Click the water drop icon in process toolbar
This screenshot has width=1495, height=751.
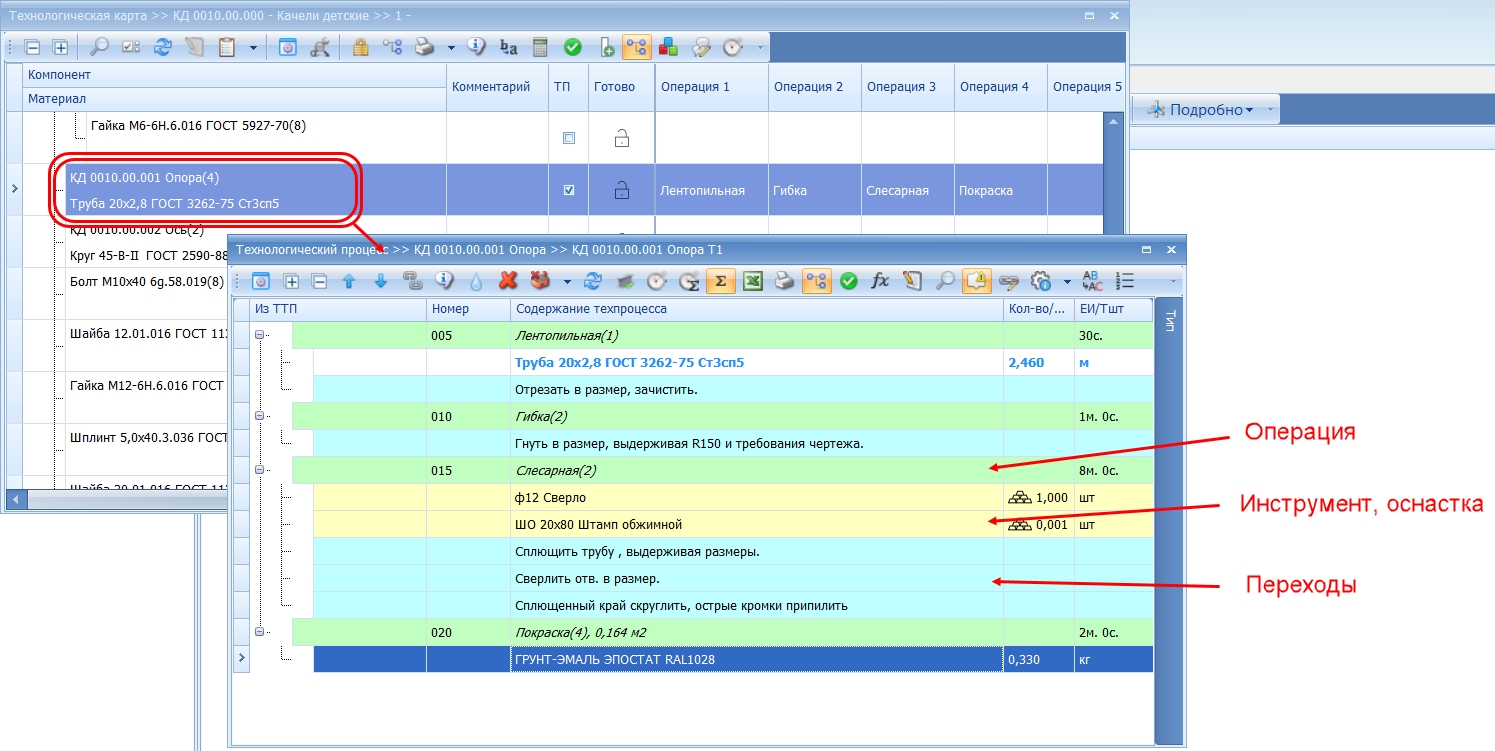pyautogui.click(x=476, y=281)
